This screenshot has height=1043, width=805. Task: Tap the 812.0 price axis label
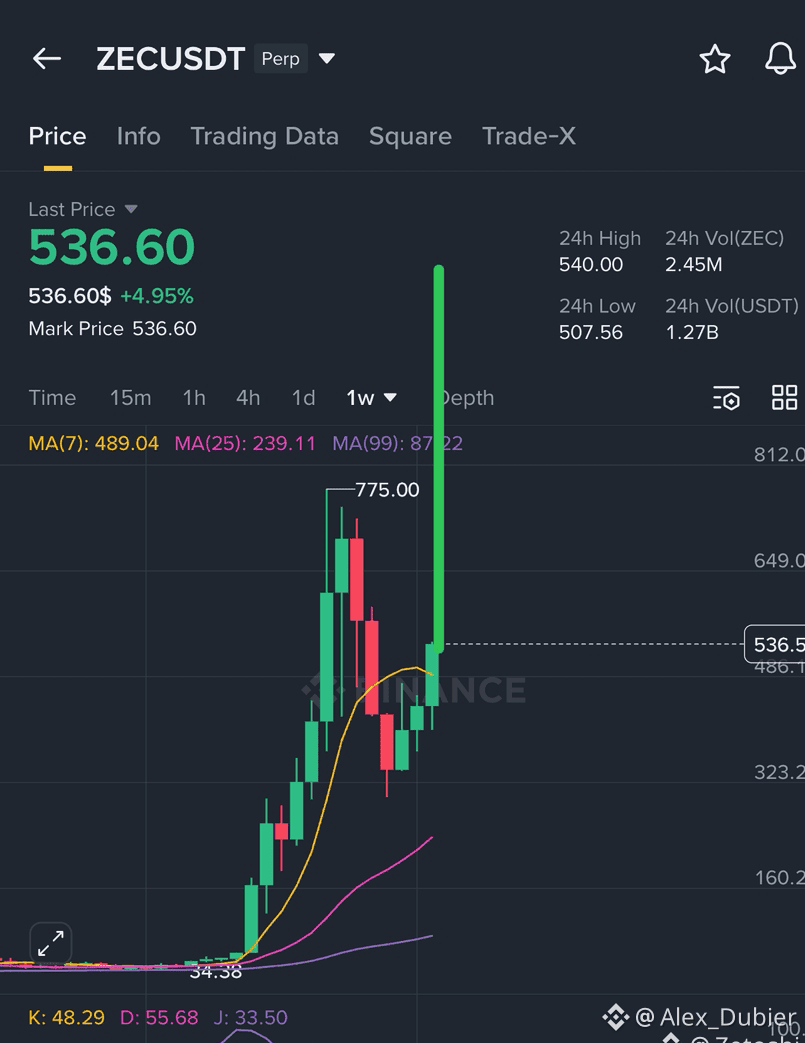779,455
